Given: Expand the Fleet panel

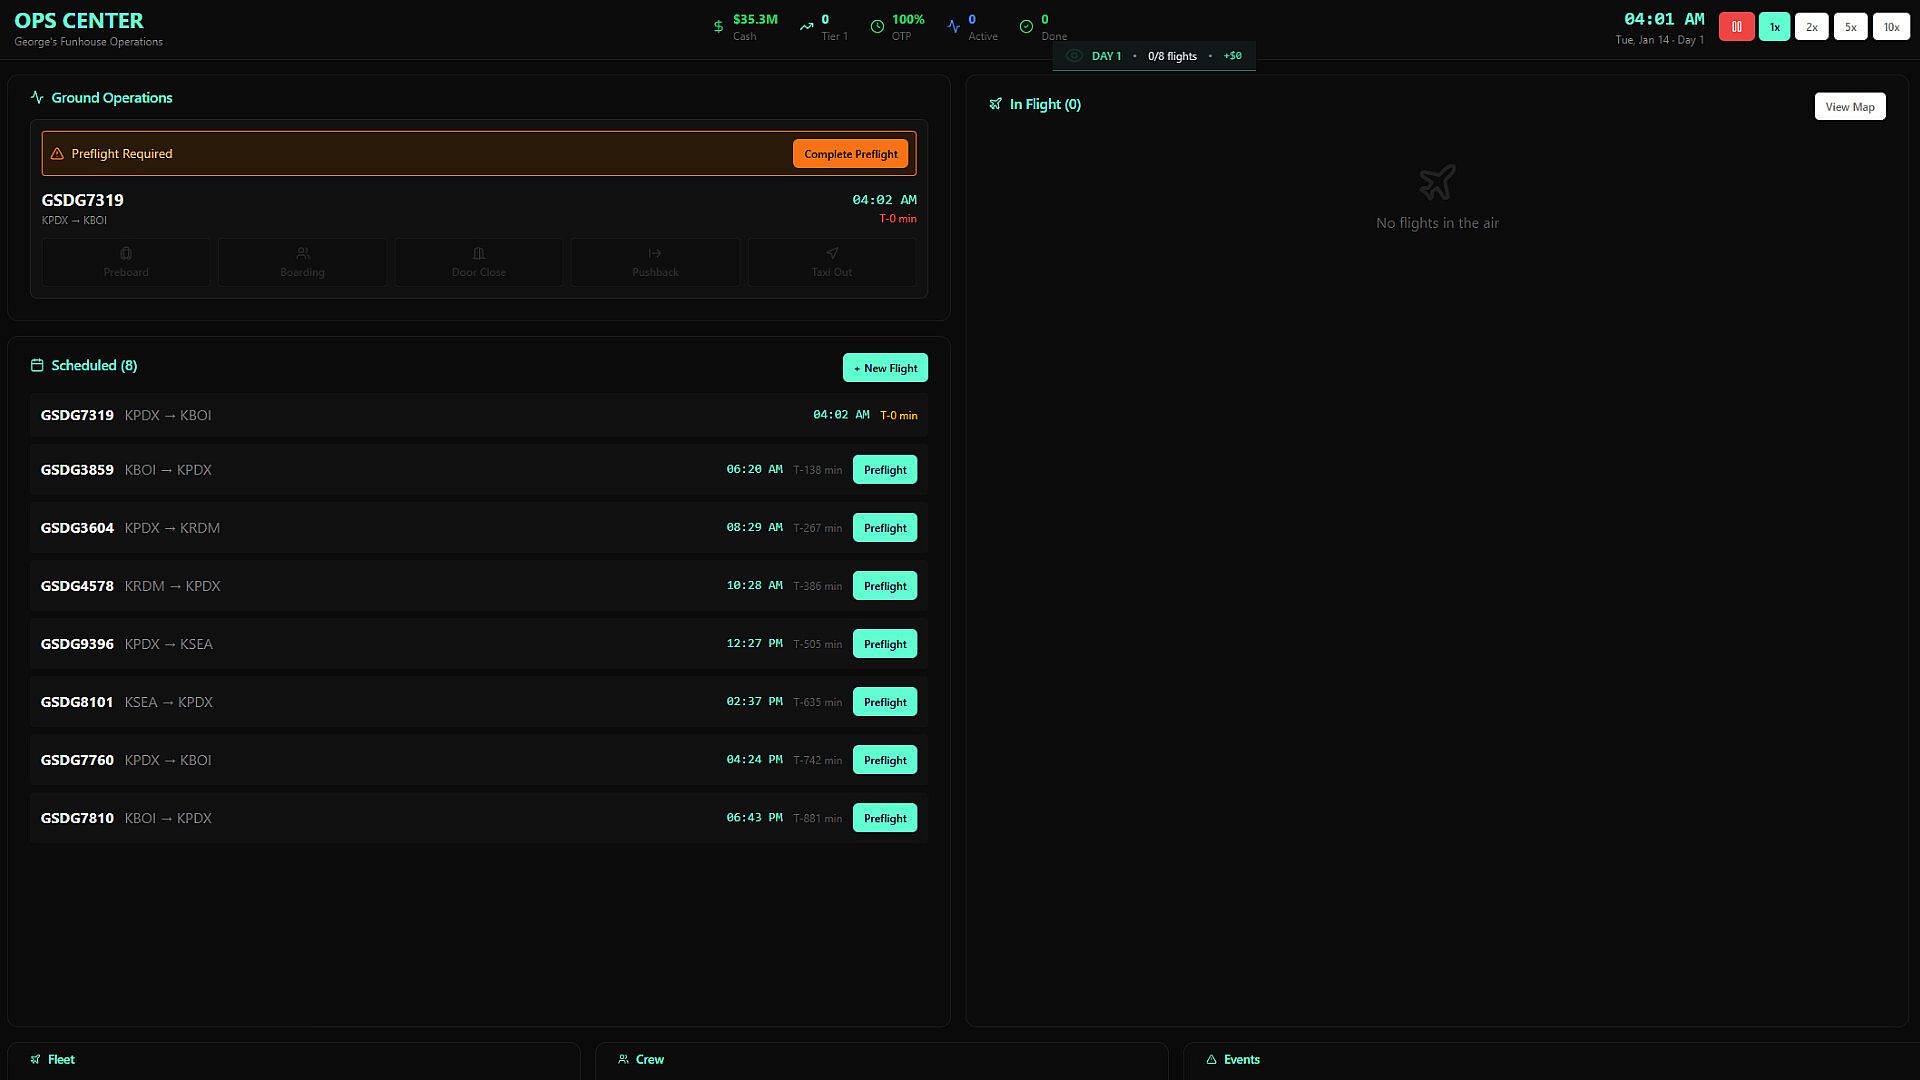Looking at the screenshot, I should pos(60,1059).
